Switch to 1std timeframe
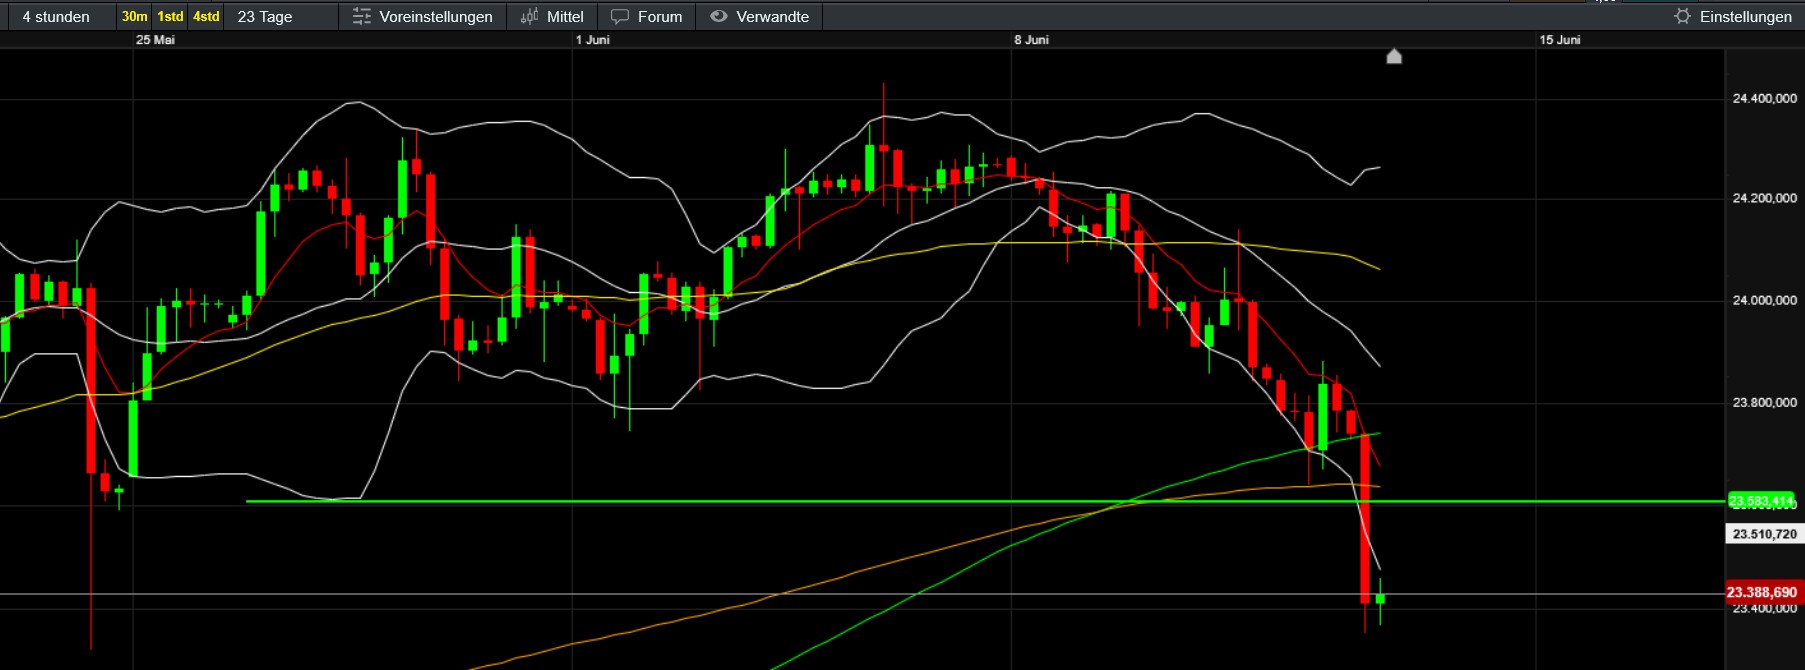 [170, 17]
